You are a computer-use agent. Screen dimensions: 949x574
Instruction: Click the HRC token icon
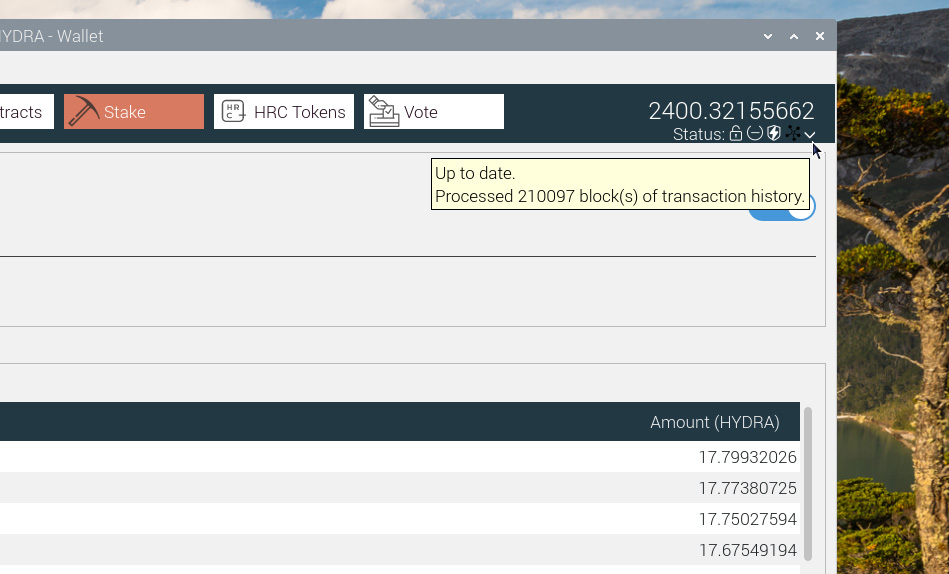(x=233, y=112)
